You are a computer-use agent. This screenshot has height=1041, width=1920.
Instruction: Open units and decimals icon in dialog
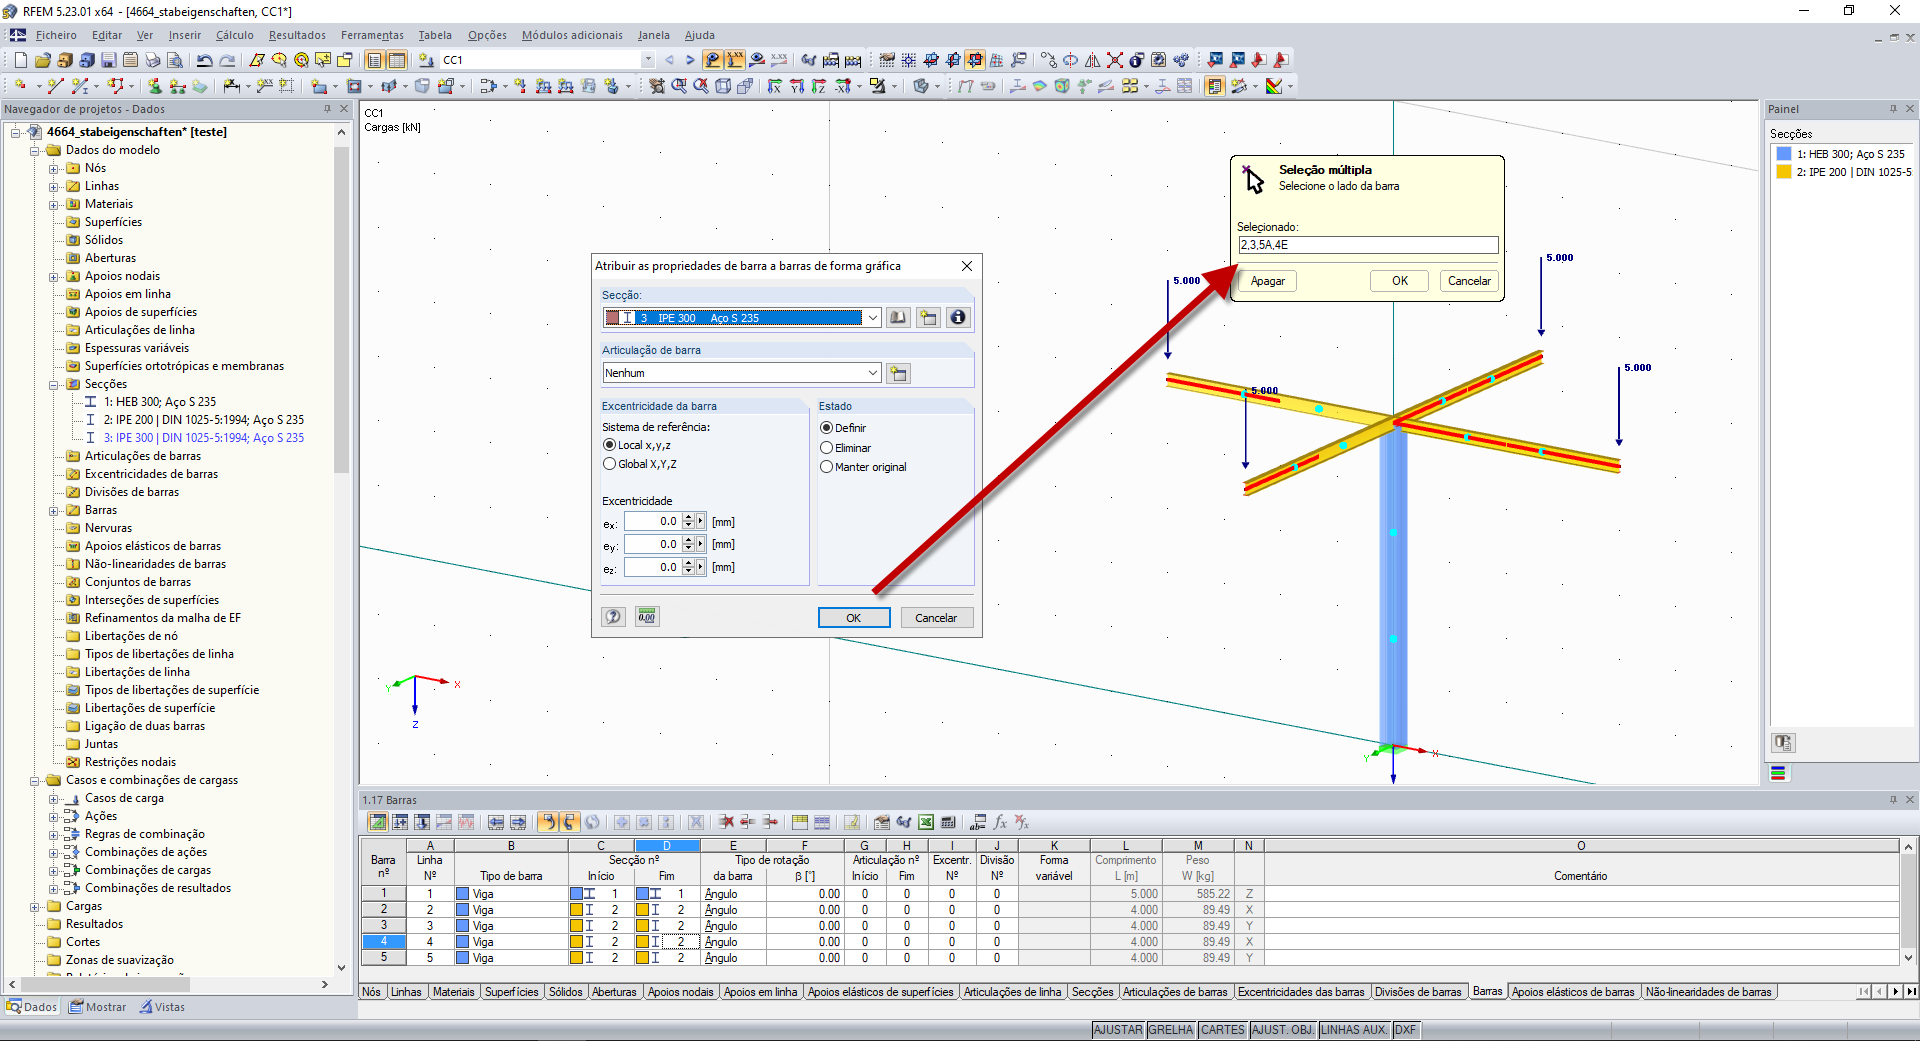[x=647, y=617]
